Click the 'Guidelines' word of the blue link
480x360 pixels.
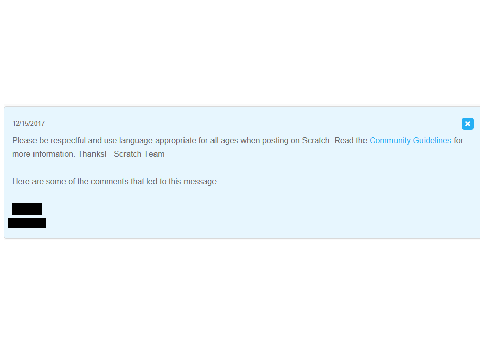[432, 140]
